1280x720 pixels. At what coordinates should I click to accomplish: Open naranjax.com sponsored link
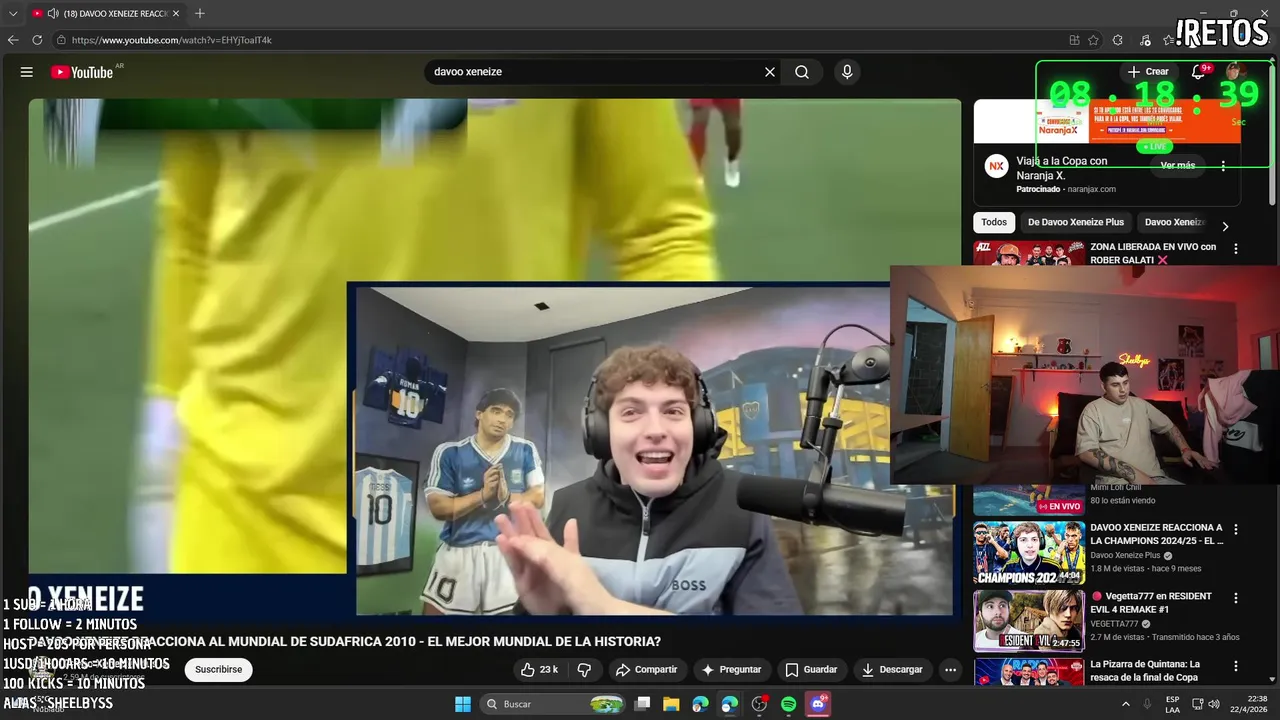click(1091, 189)
